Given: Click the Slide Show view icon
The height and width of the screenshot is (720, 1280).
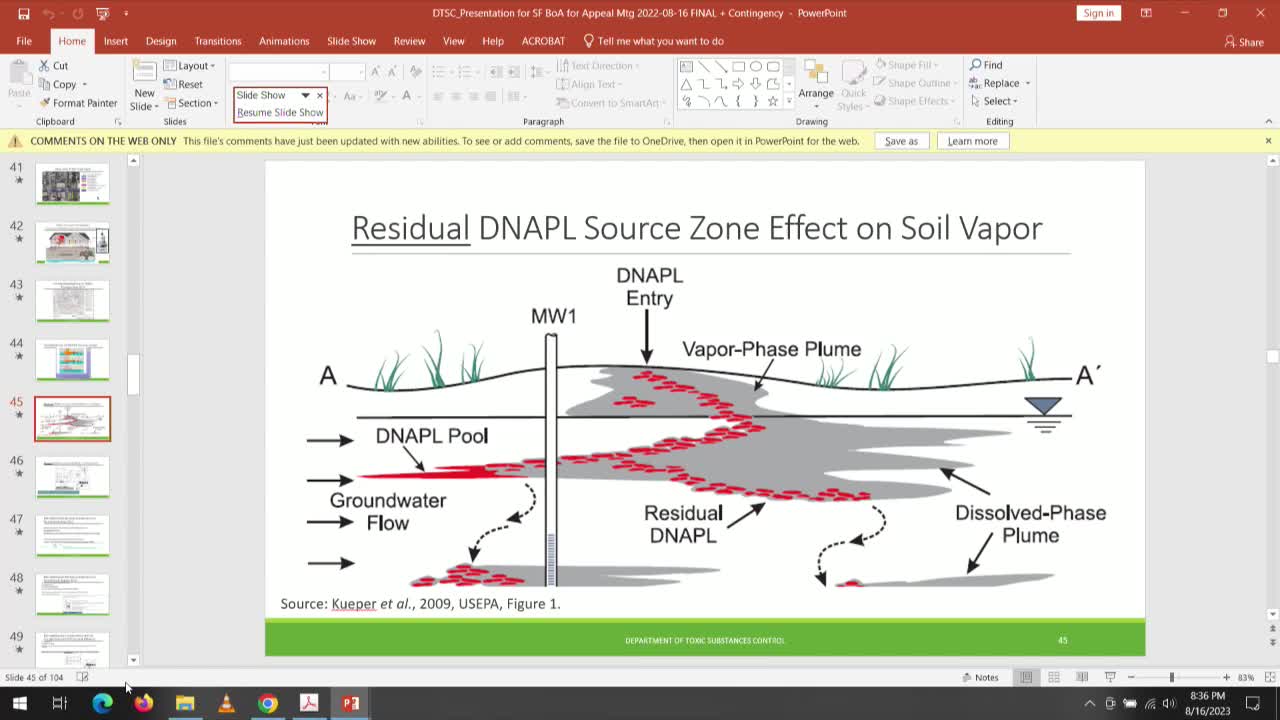Looking at the screenshot, I should 1111,677.
